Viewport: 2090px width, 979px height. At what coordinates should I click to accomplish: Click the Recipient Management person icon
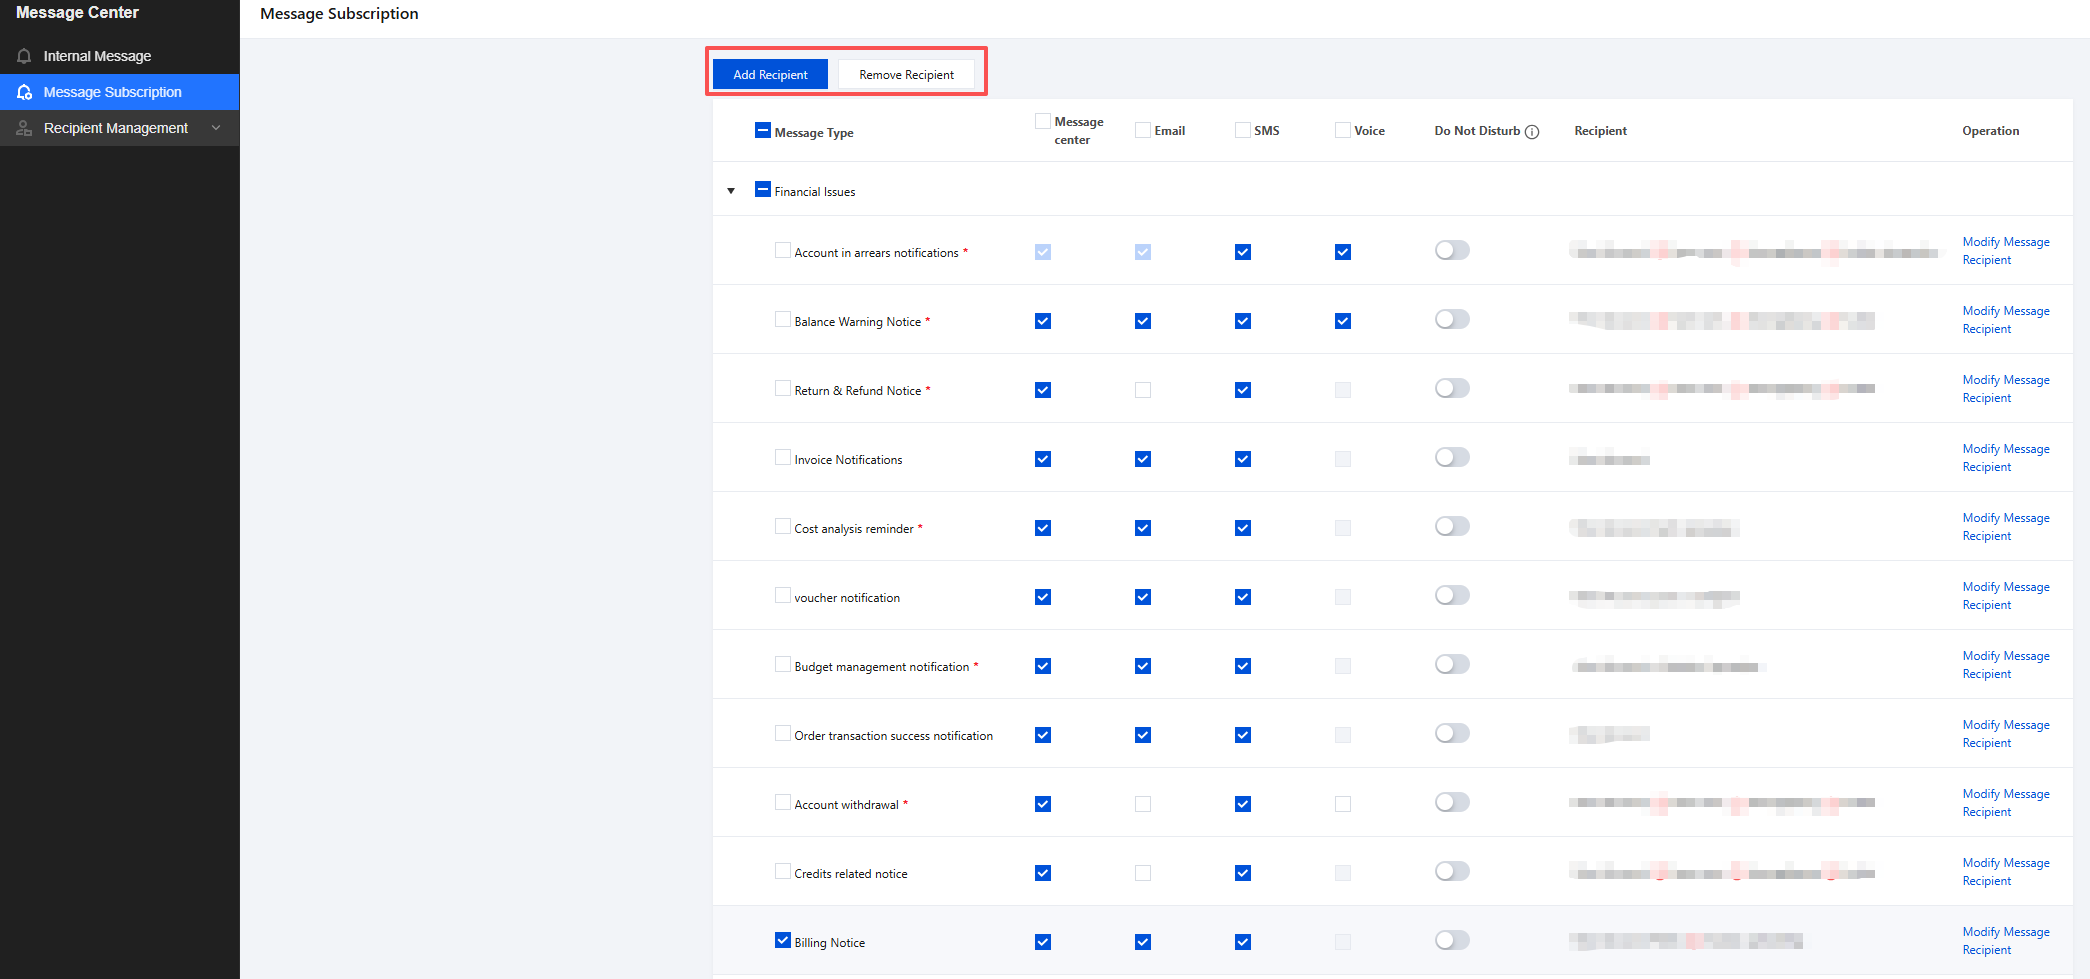(24, 128)
